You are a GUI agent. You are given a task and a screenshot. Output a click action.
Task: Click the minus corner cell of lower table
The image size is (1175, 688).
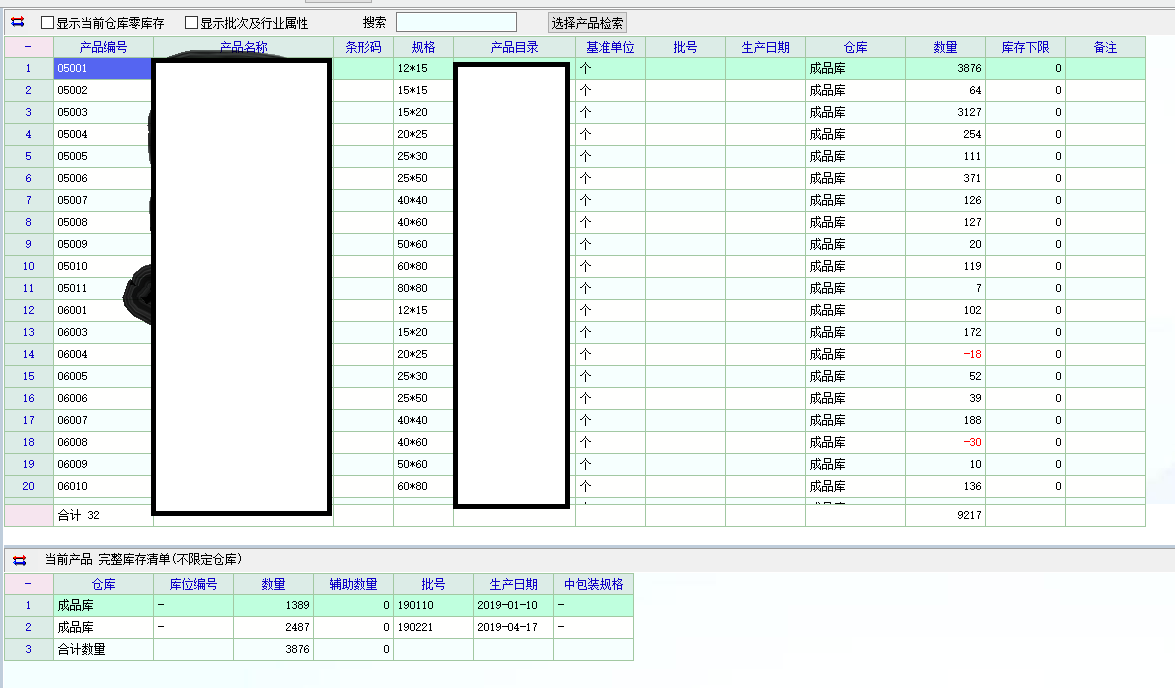point(28,584)
